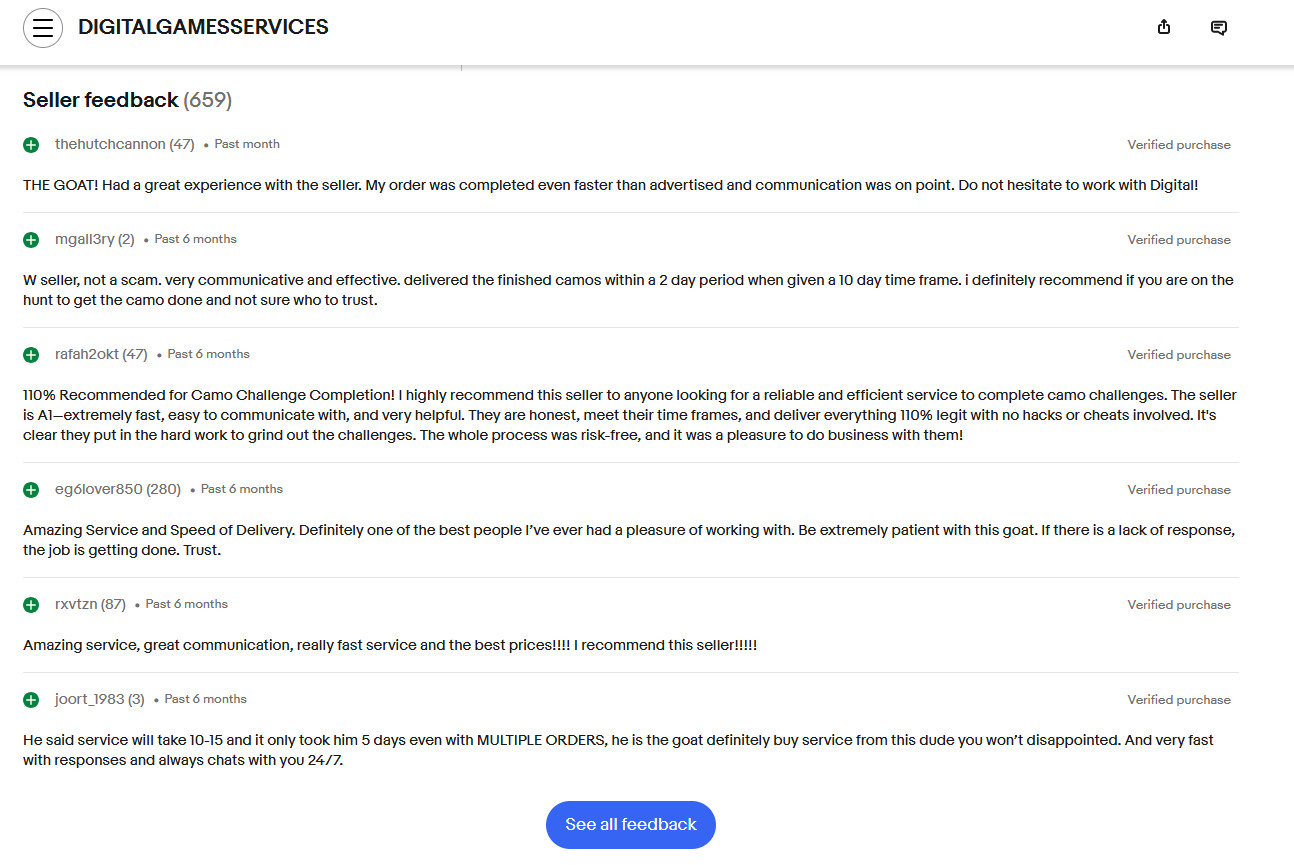Open the hamburger menu icon
Viewport: 1294px width, 865px height.
point(43,28)
